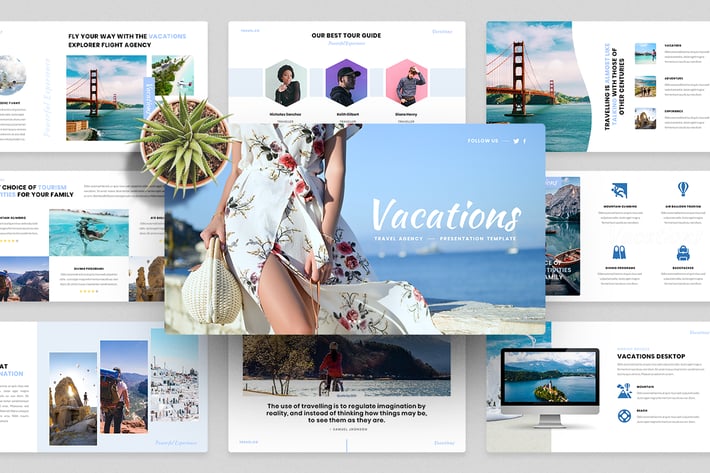Click the cyclist photo above the quote

pos(346,365)
